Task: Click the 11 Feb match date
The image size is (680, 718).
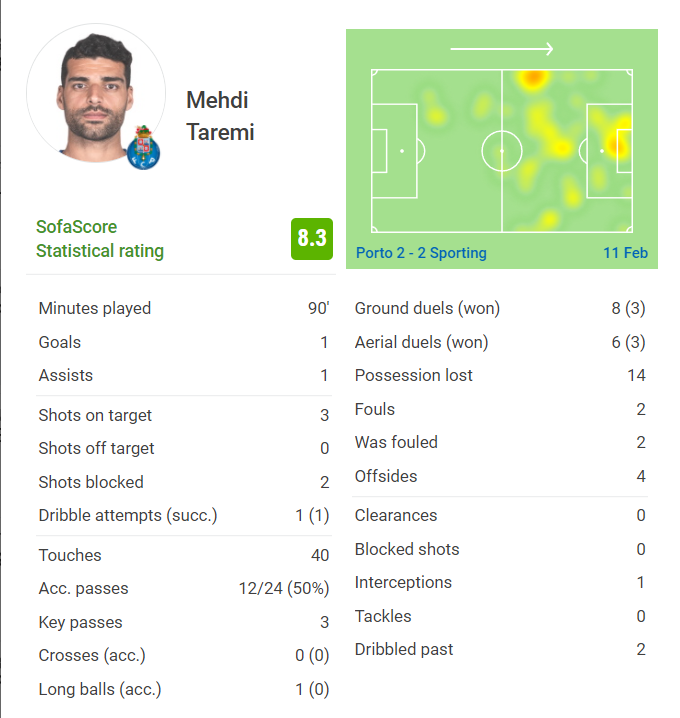Action: (x=625, y=253)
